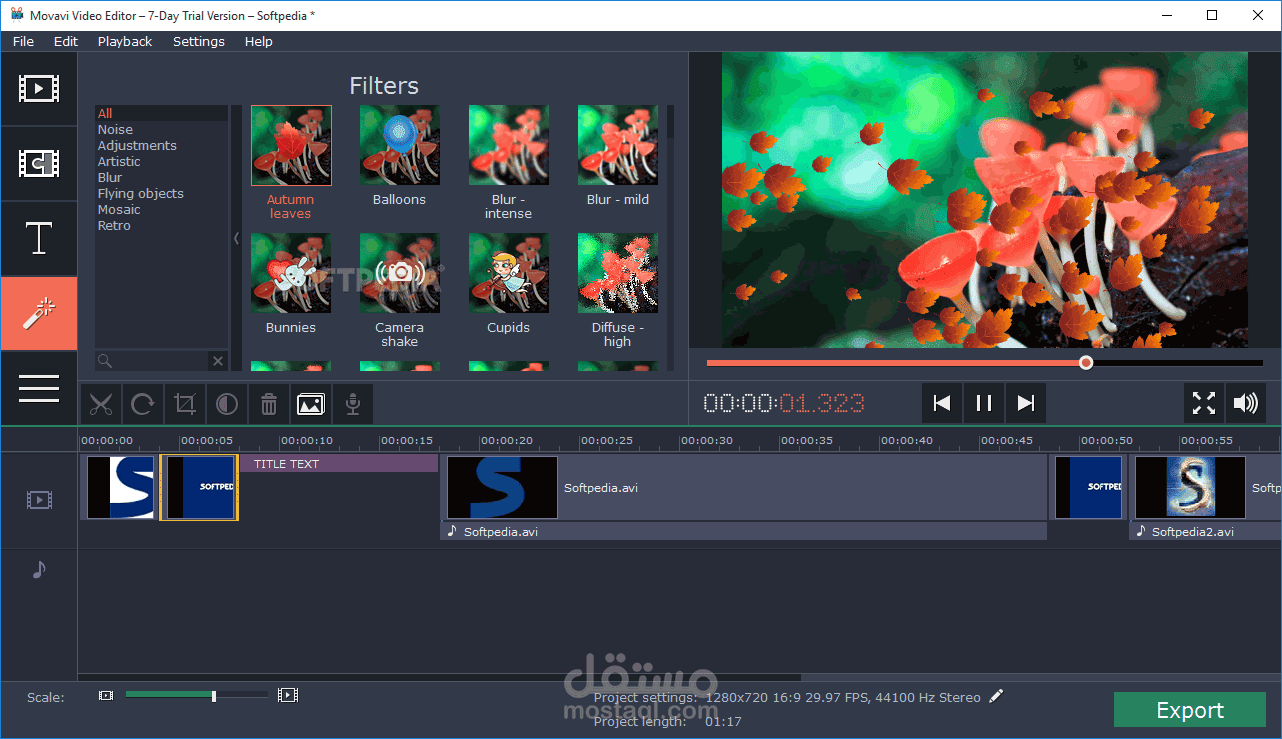Open the Settings menu
The width and height of the screenshot is (1282, 739).
click(199, 41)
